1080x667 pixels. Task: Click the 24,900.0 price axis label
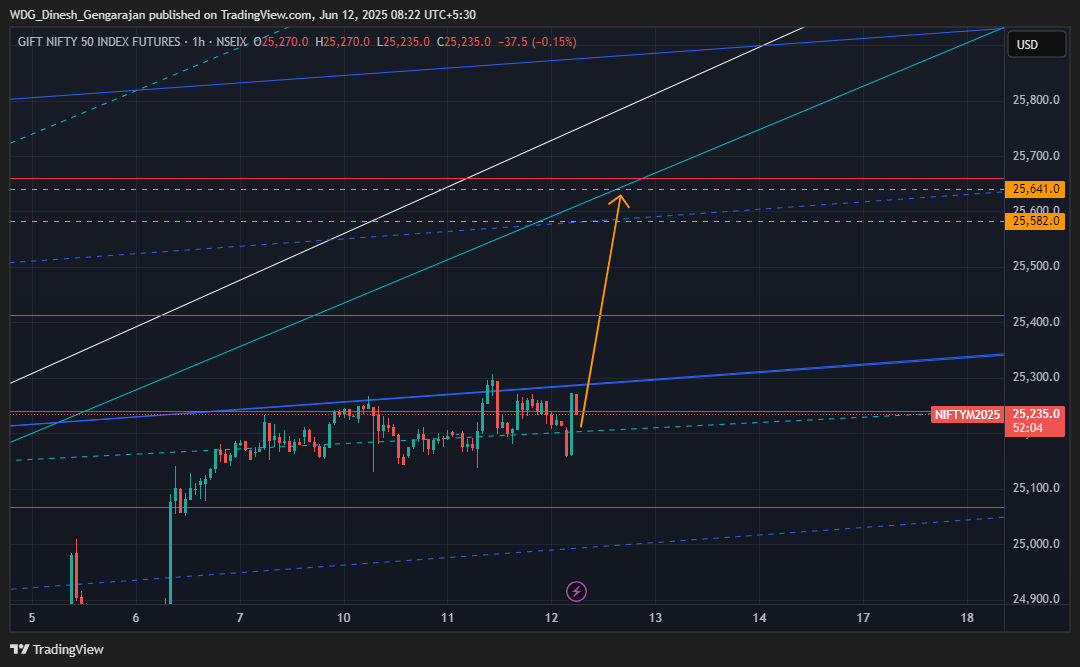(x=1036, y=599)
